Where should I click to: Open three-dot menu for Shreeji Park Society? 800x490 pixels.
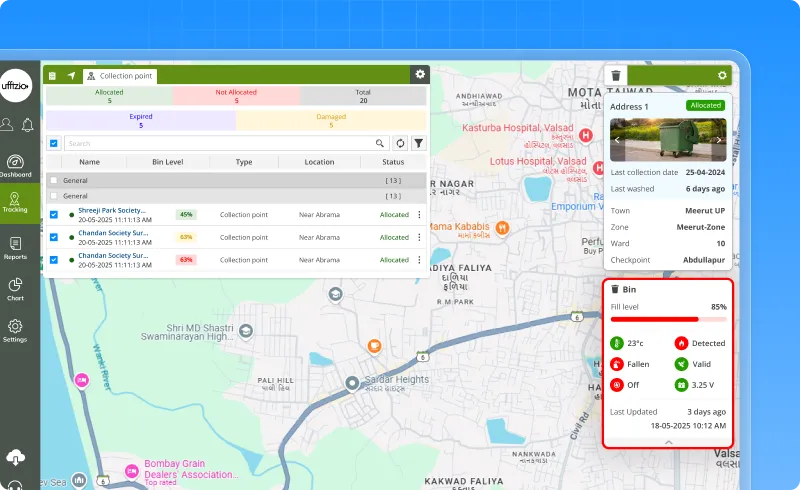click(x=419, y=214)
